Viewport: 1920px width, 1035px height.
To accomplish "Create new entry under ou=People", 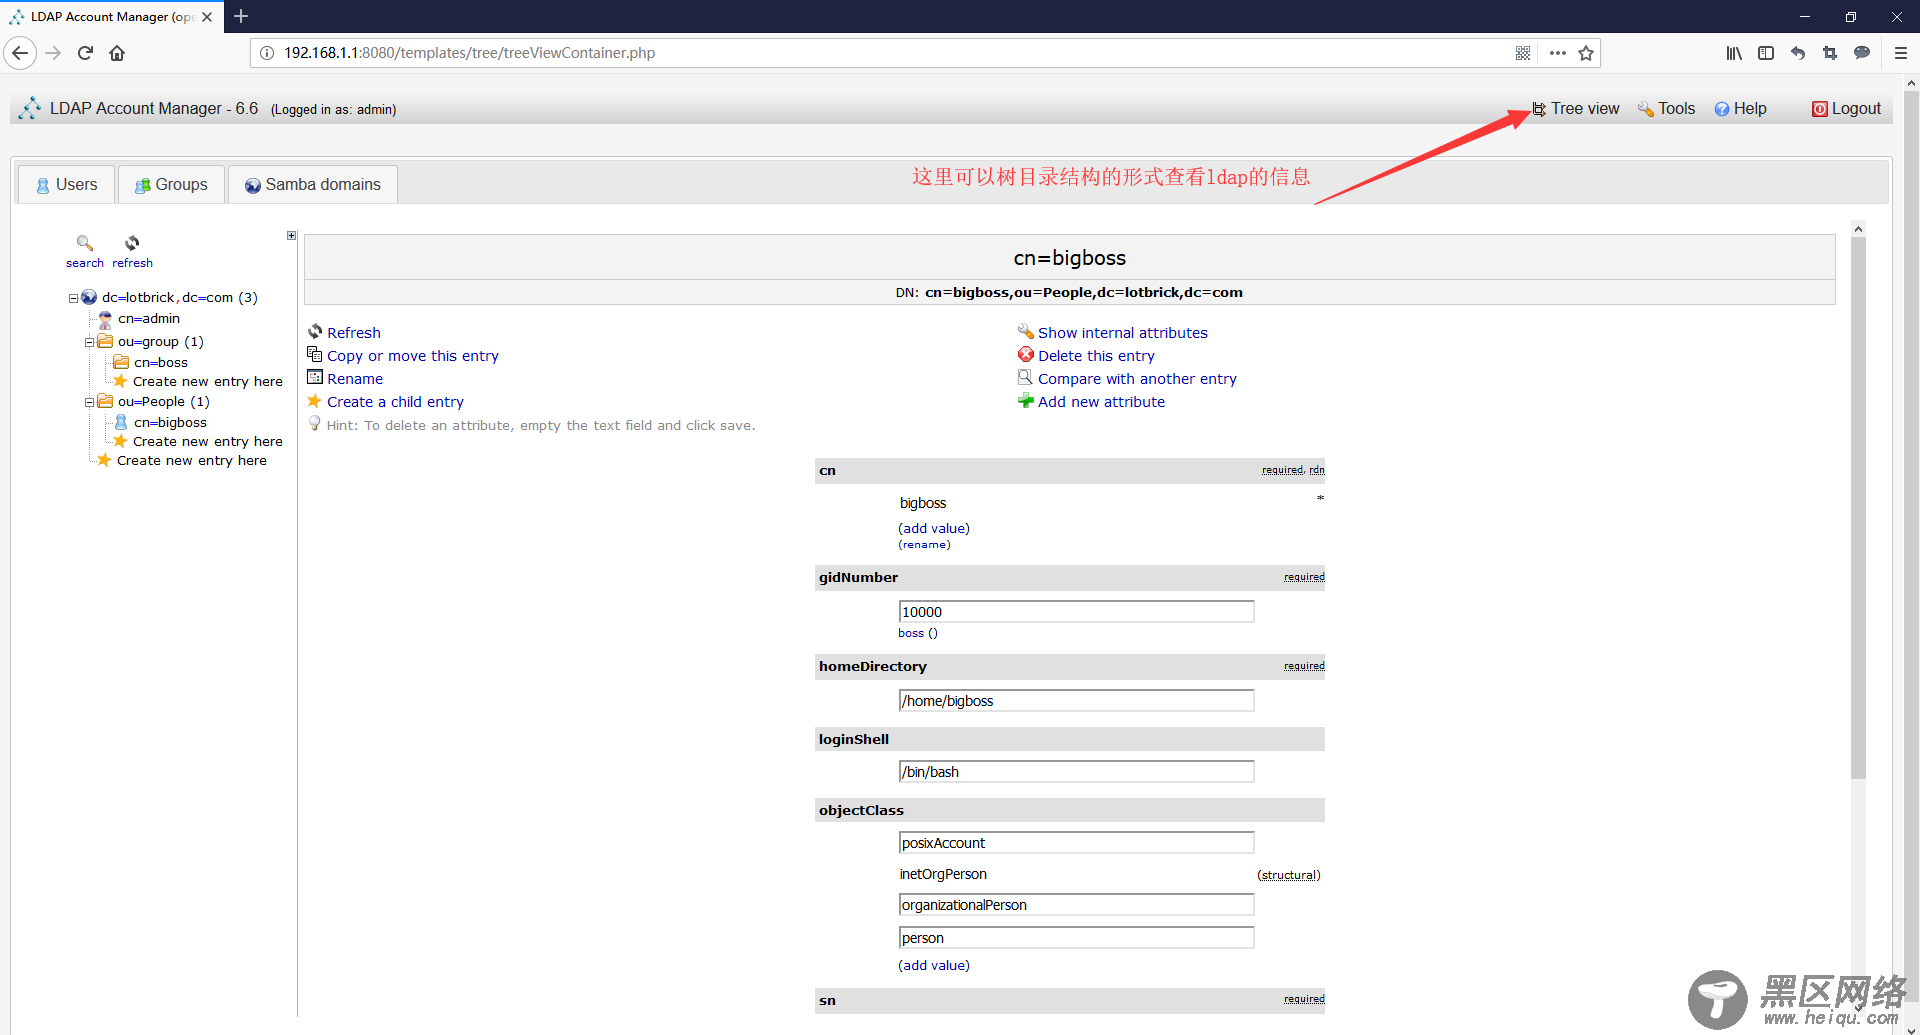I will point(208,442).
